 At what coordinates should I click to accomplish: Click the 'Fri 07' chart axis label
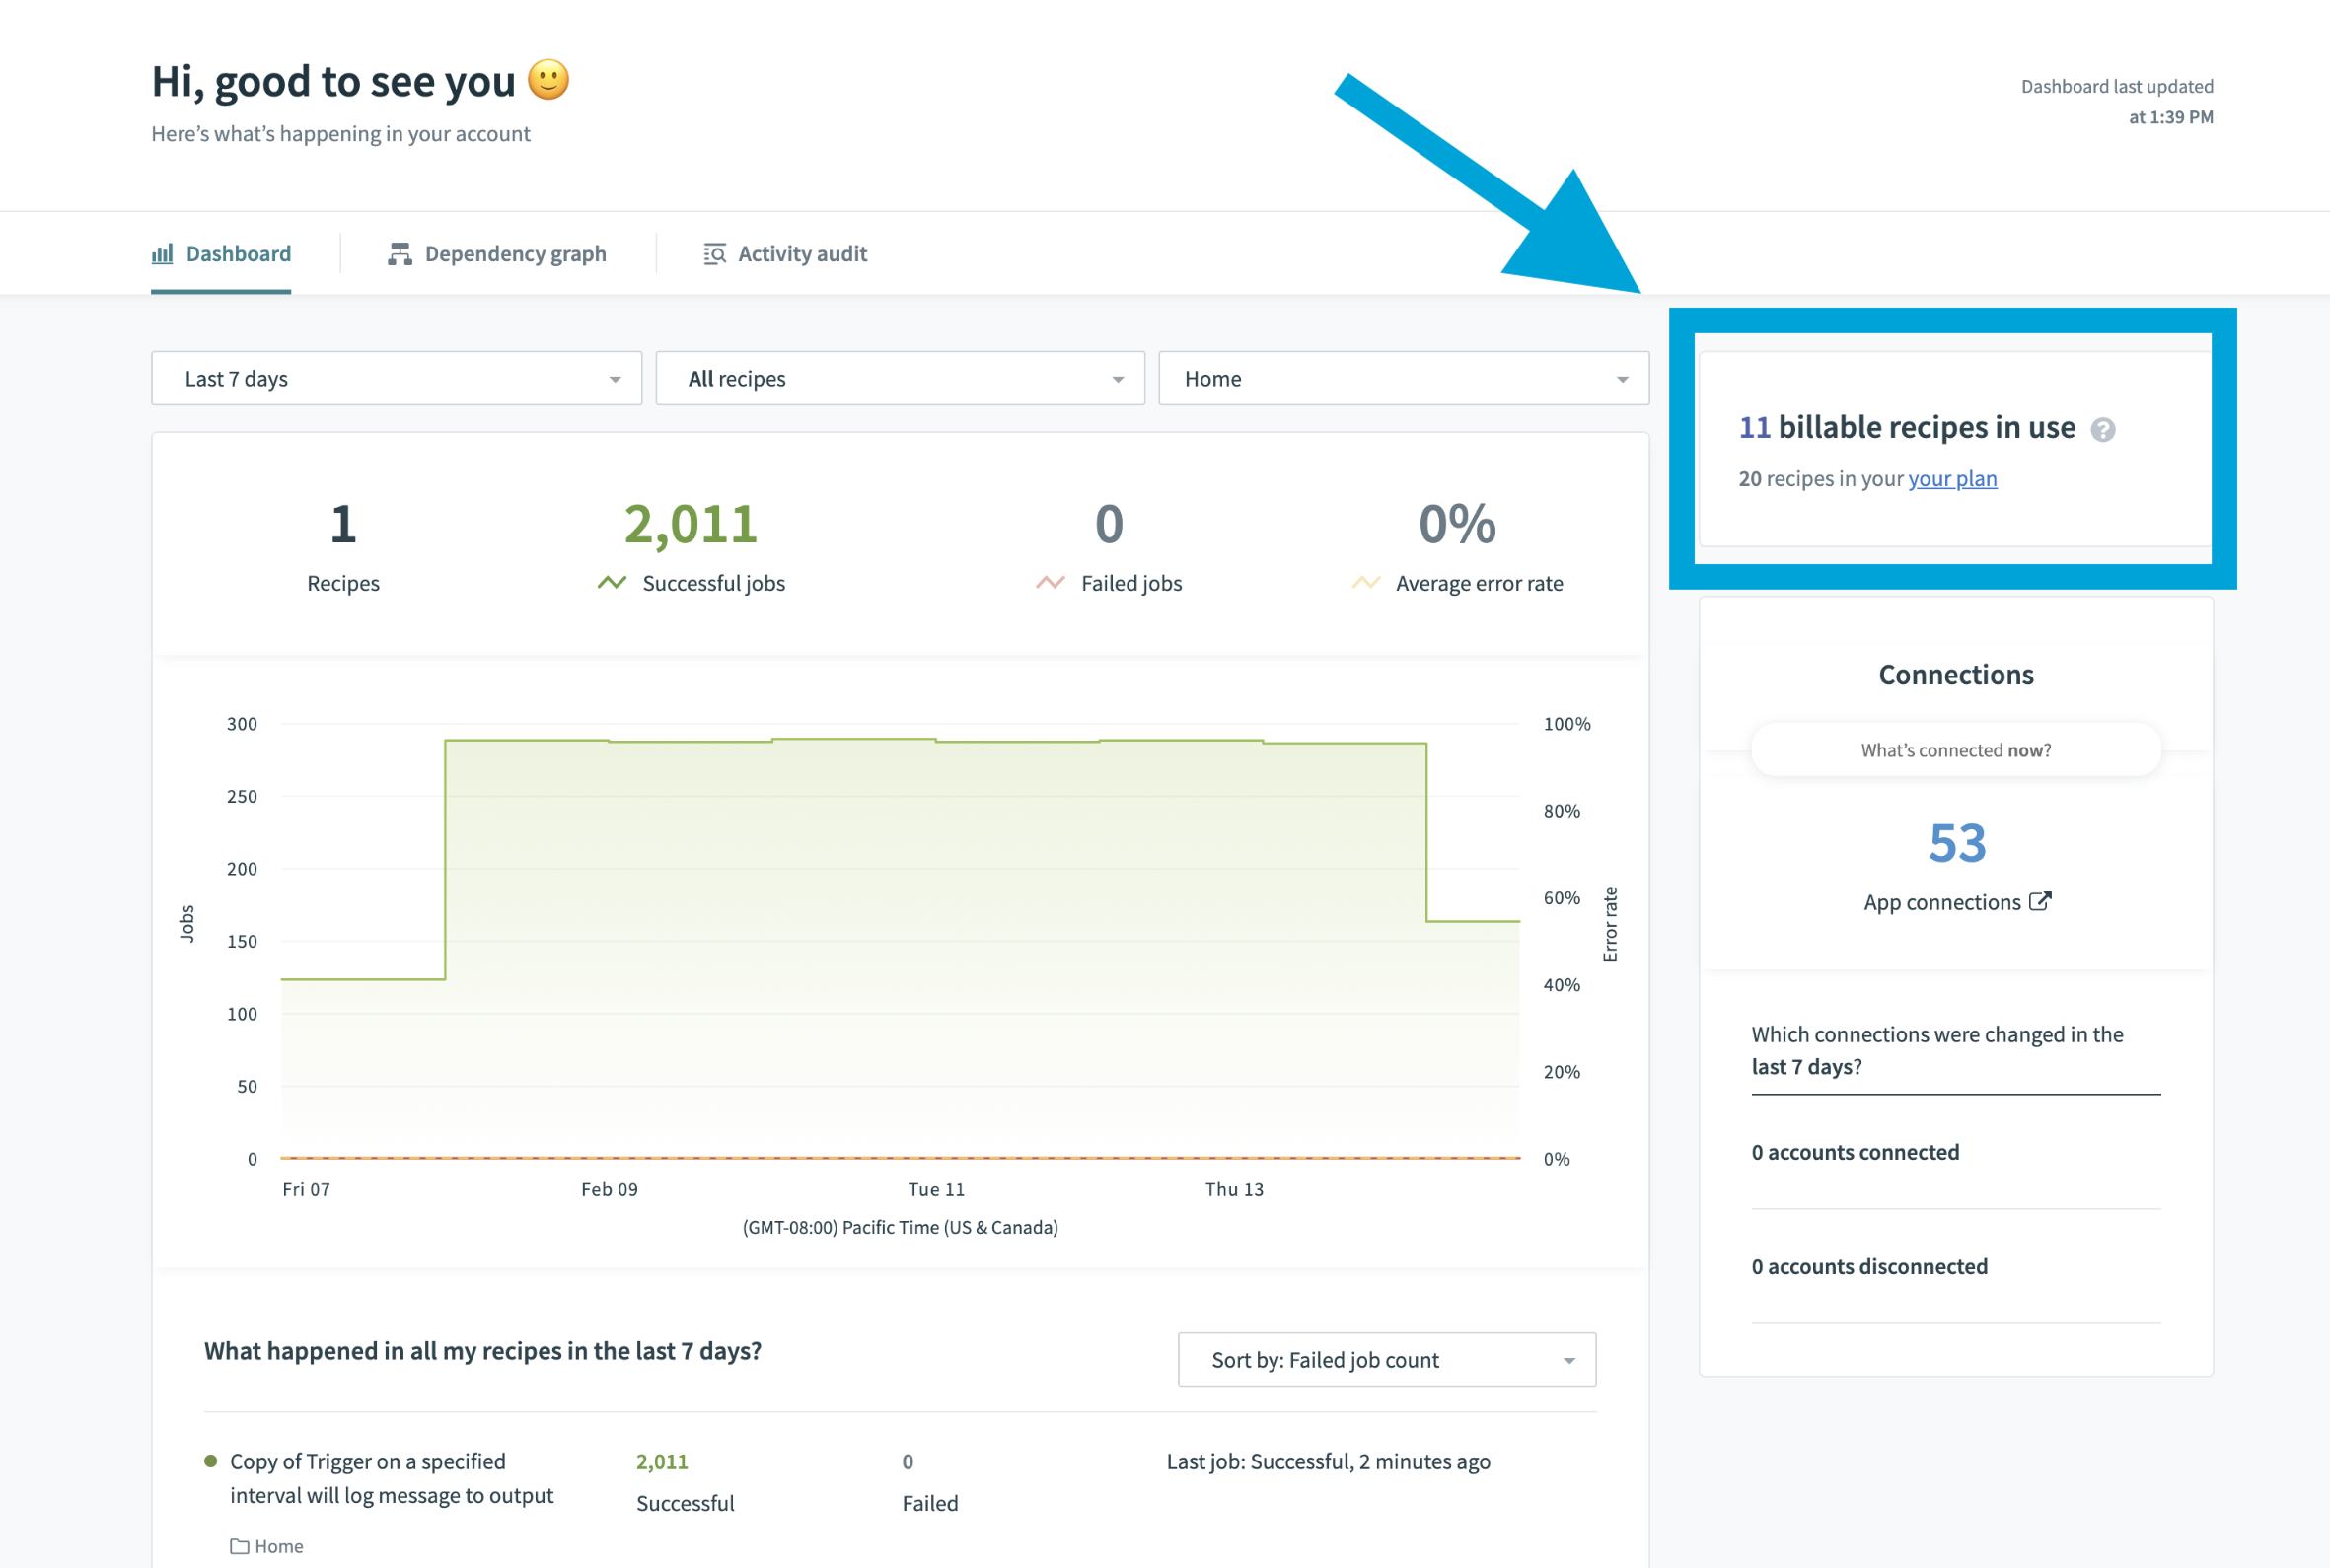pos(306,1189)
